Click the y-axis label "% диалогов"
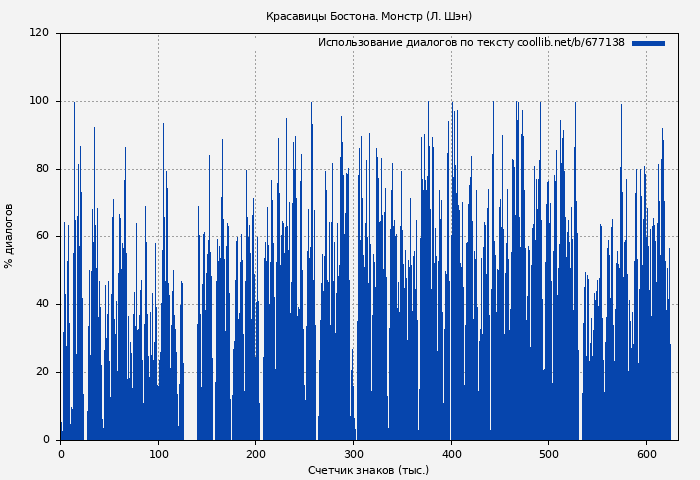 coord(10,236)
